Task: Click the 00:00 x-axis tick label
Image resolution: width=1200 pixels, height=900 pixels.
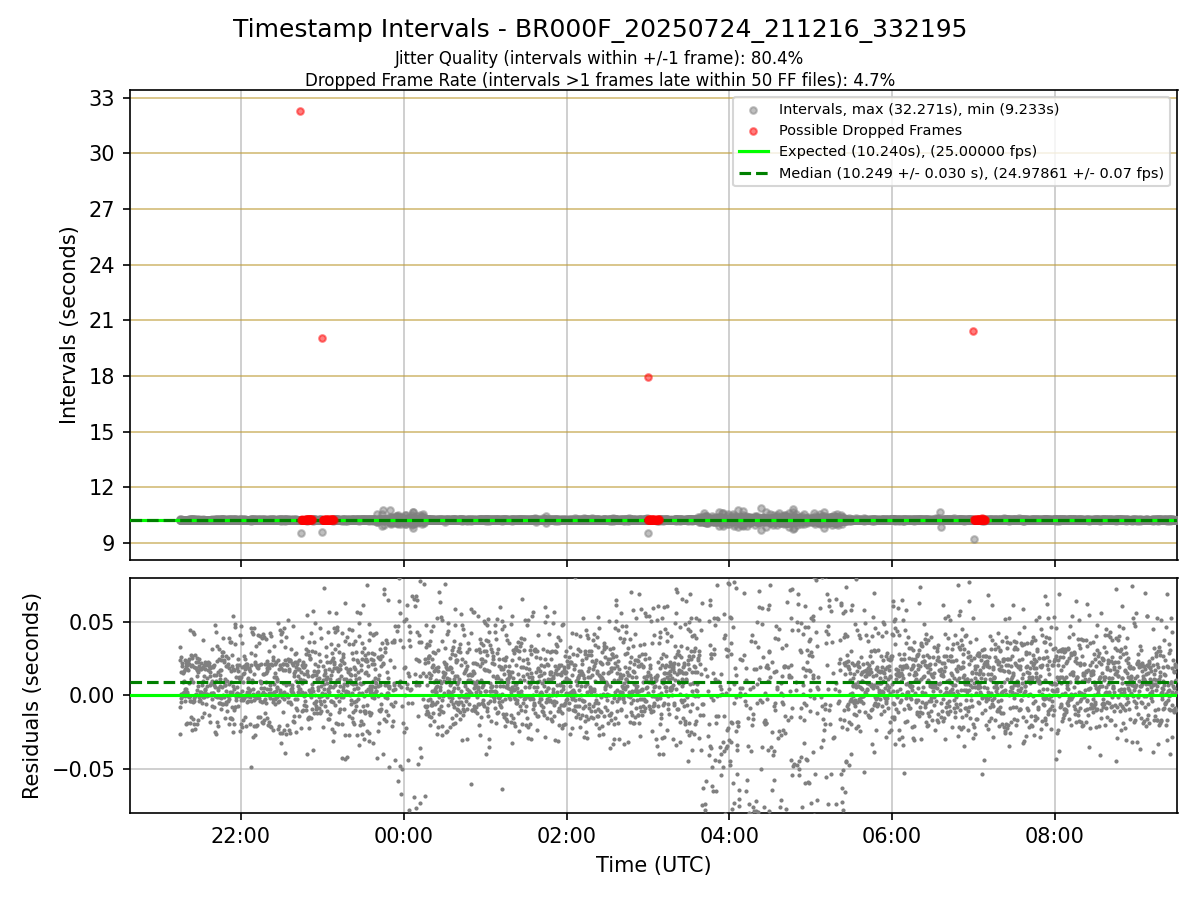Action: tap(403, 836)
